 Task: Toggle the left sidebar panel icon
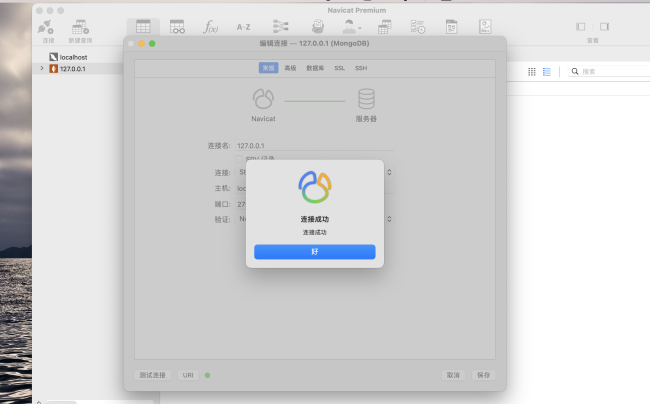point(581,27)
